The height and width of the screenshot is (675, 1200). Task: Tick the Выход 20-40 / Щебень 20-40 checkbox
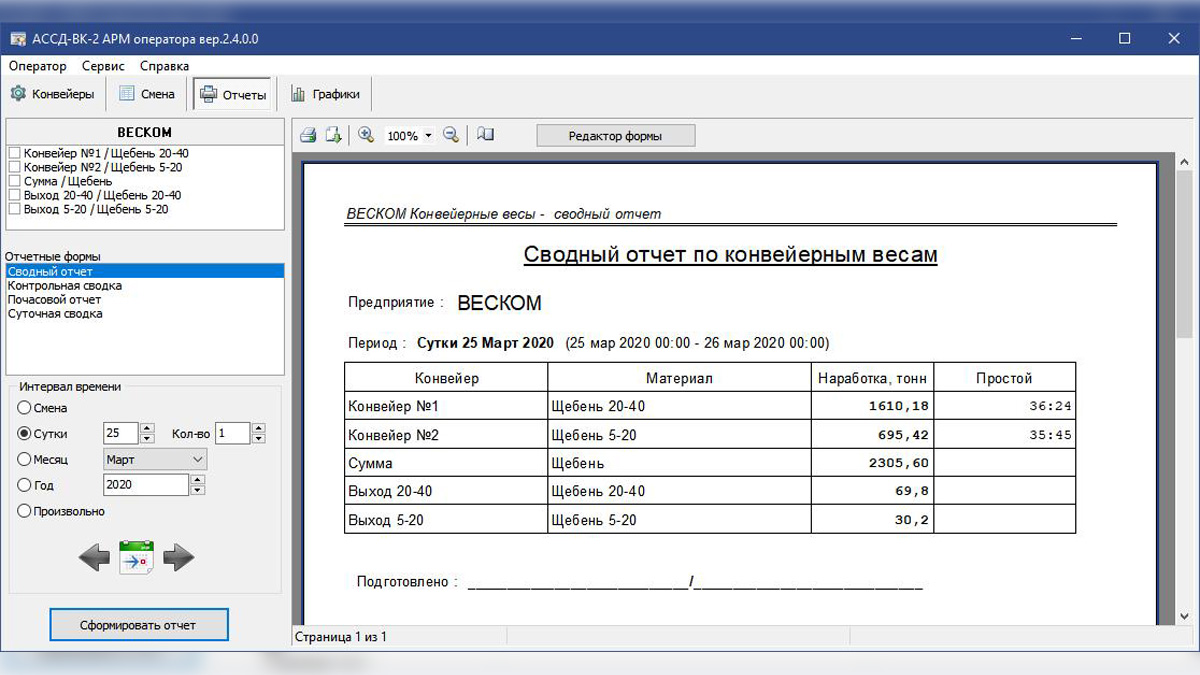coord(14,195)
